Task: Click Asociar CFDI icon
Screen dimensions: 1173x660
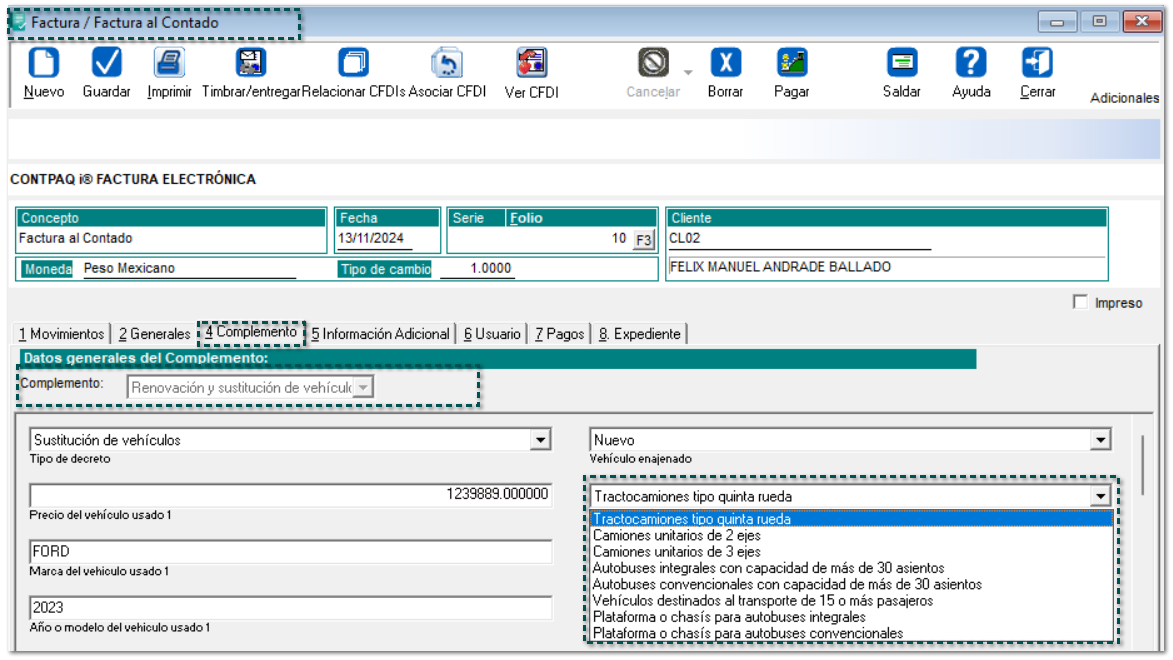Action: 447,63
